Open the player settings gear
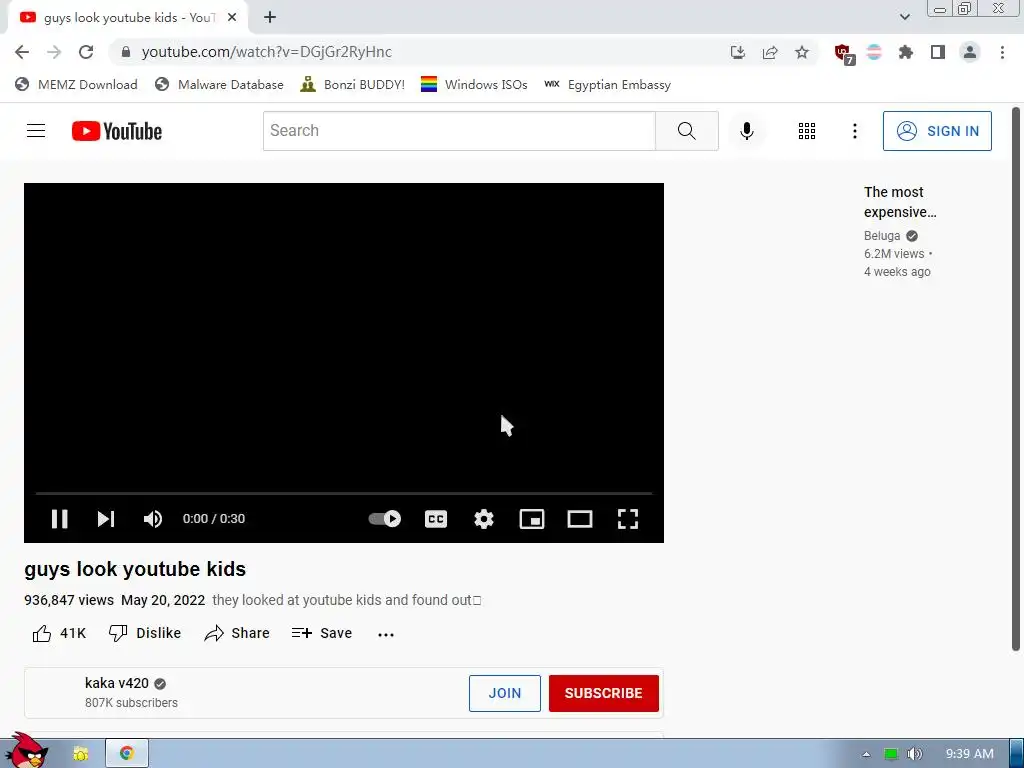Image resolution: width=1024 pixels, height=768 pixels. tap(484, 519)
